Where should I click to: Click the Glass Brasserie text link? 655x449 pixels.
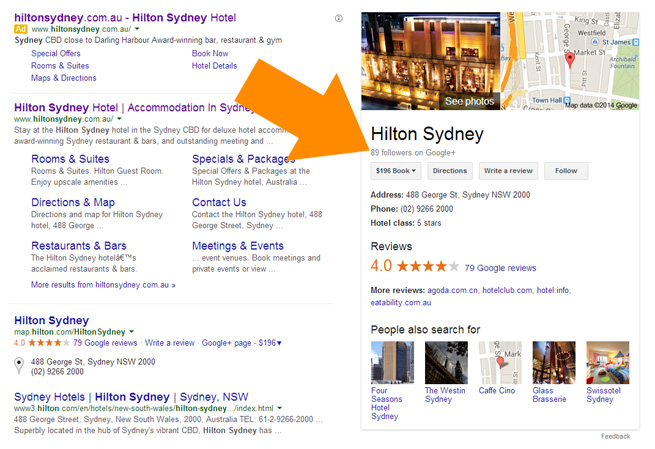[549, 395]
